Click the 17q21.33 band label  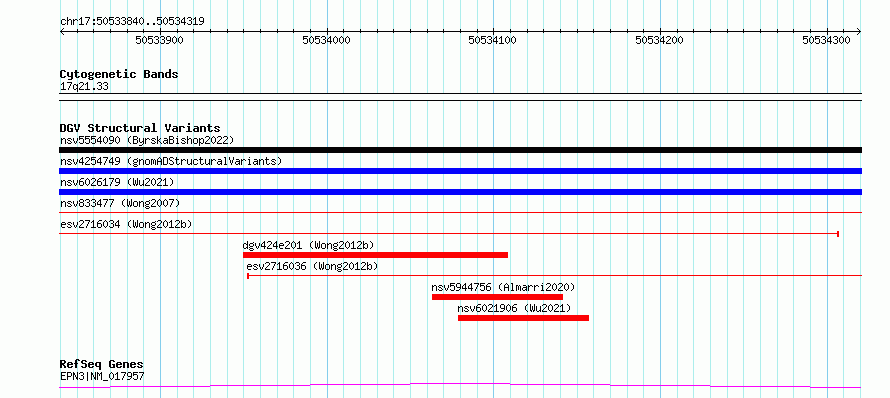click(84, 86)
